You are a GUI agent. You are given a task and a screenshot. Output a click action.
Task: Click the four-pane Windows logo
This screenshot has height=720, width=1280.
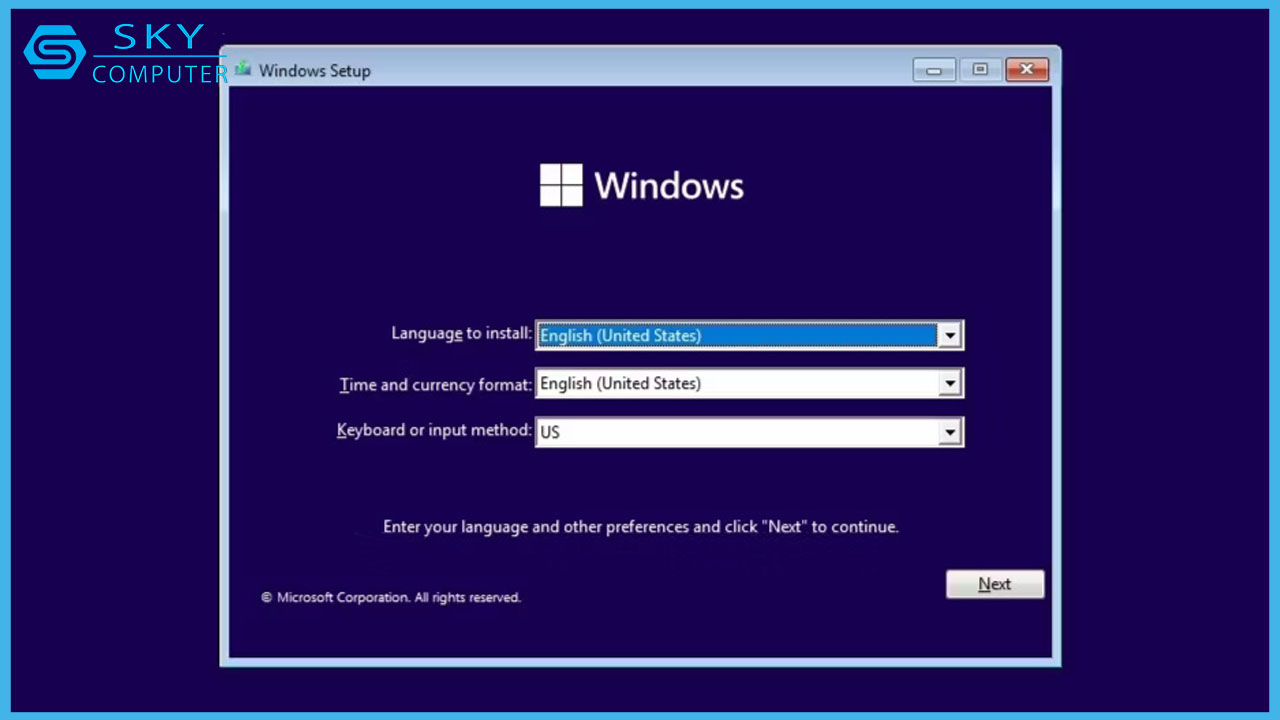(560, 185)
